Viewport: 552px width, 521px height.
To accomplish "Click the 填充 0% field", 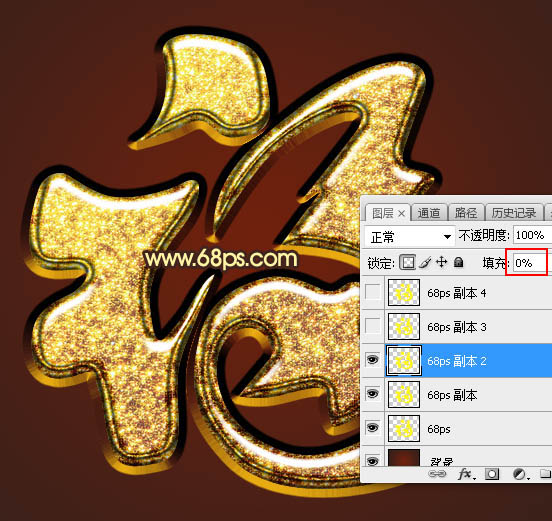I will [529, 263].
